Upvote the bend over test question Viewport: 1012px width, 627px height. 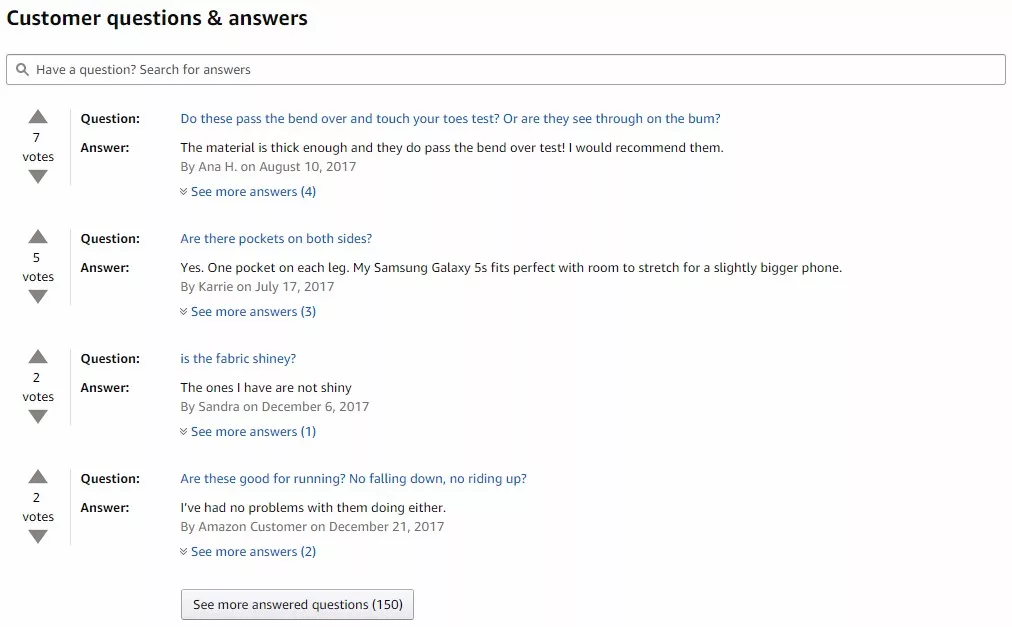38,117
